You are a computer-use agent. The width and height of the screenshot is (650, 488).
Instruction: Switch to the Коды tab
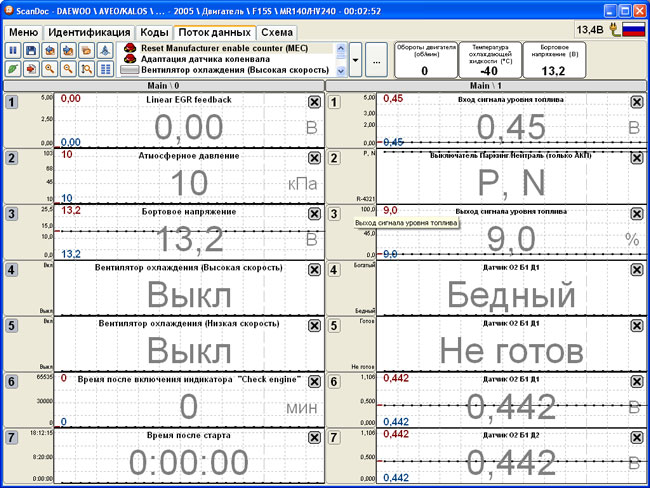click(145, 32)
